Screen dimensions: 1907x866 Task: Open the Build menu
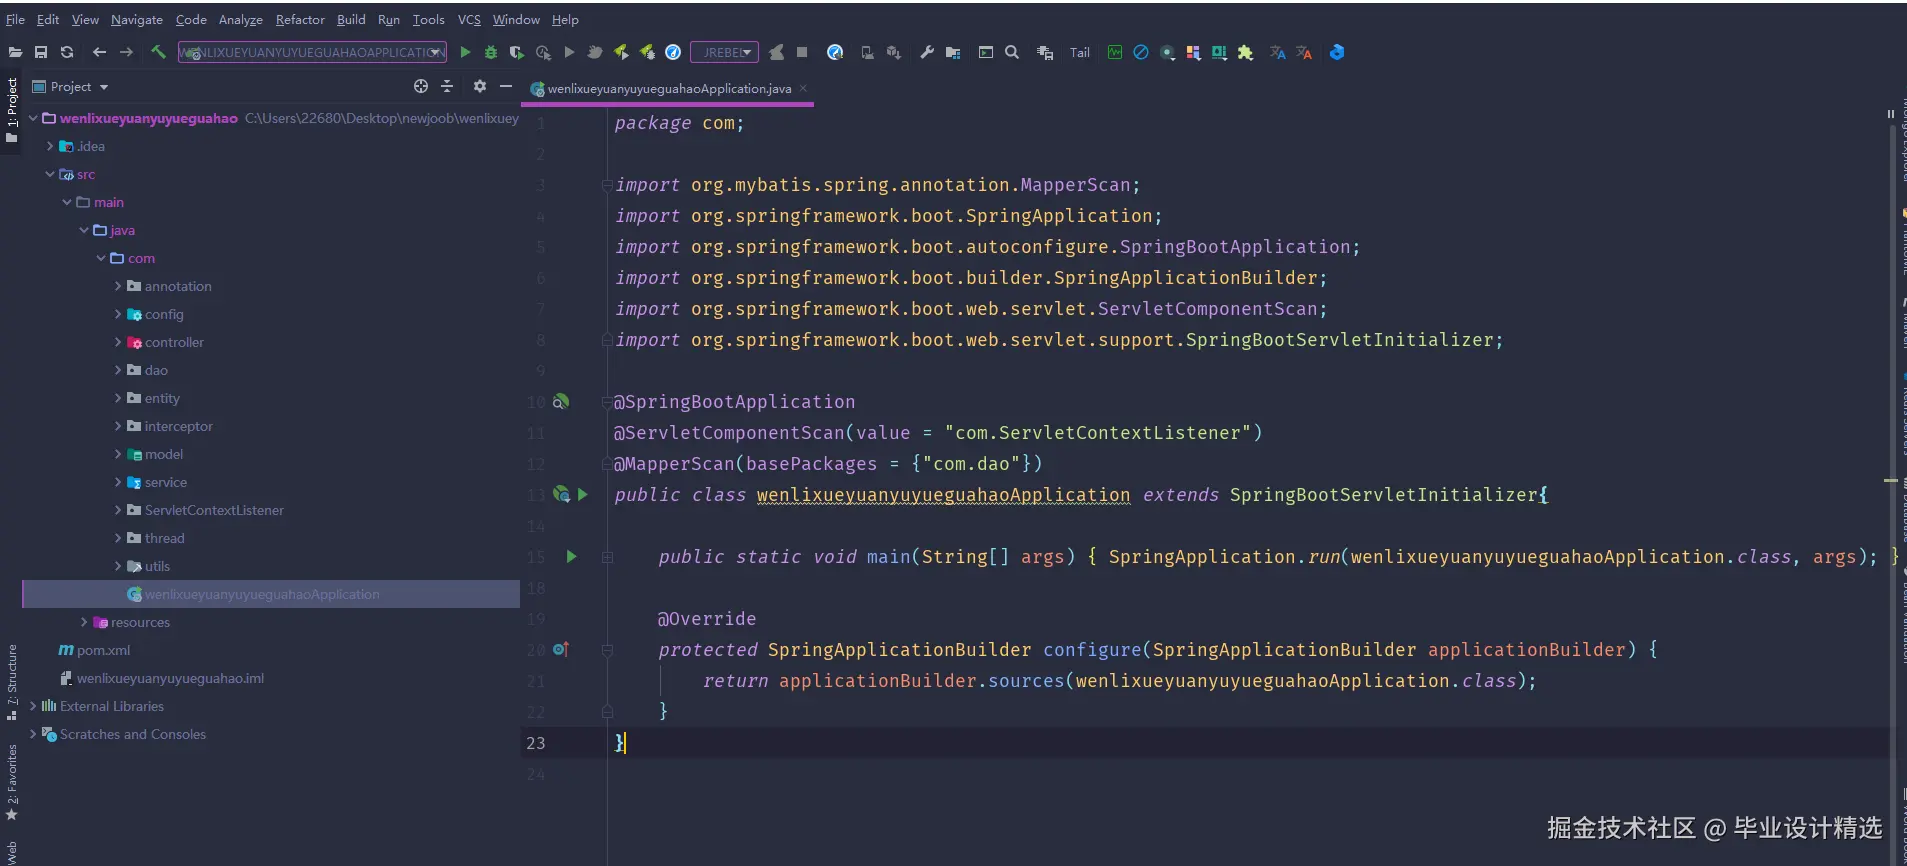coord(351,19)
